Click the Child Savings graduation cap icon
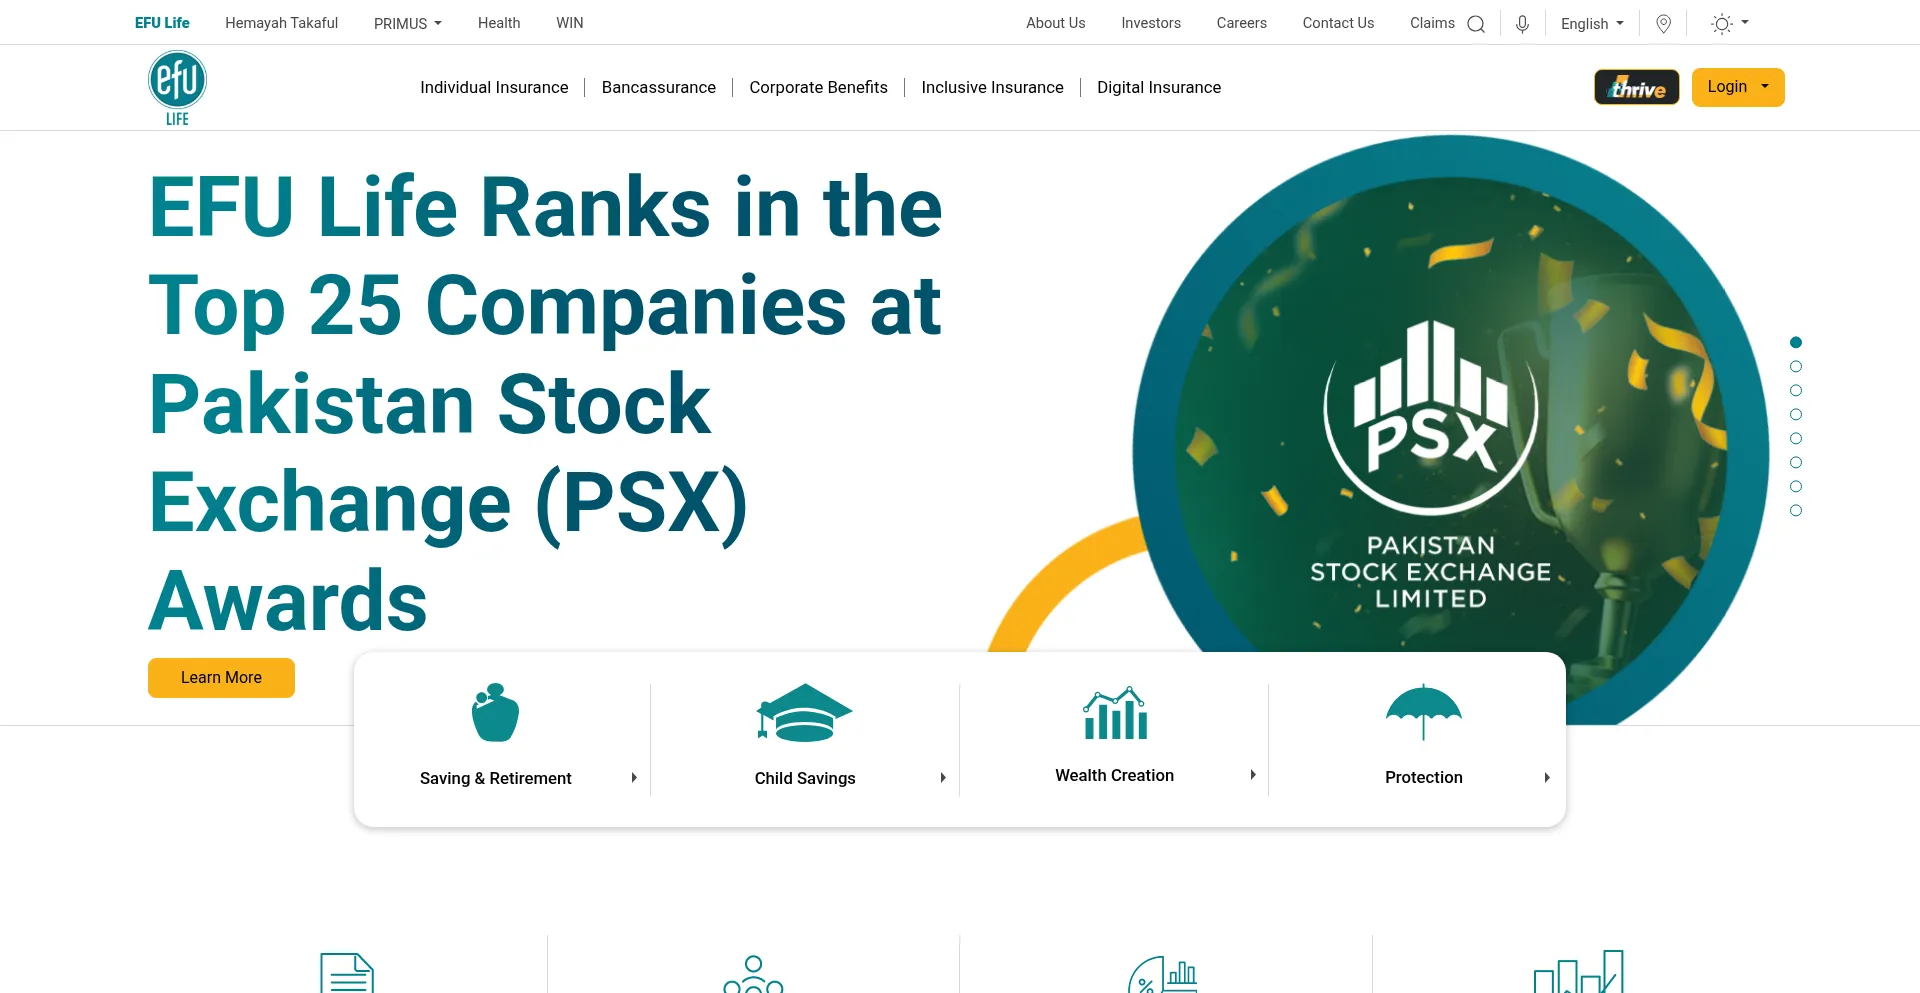 (x=804, y=712)
